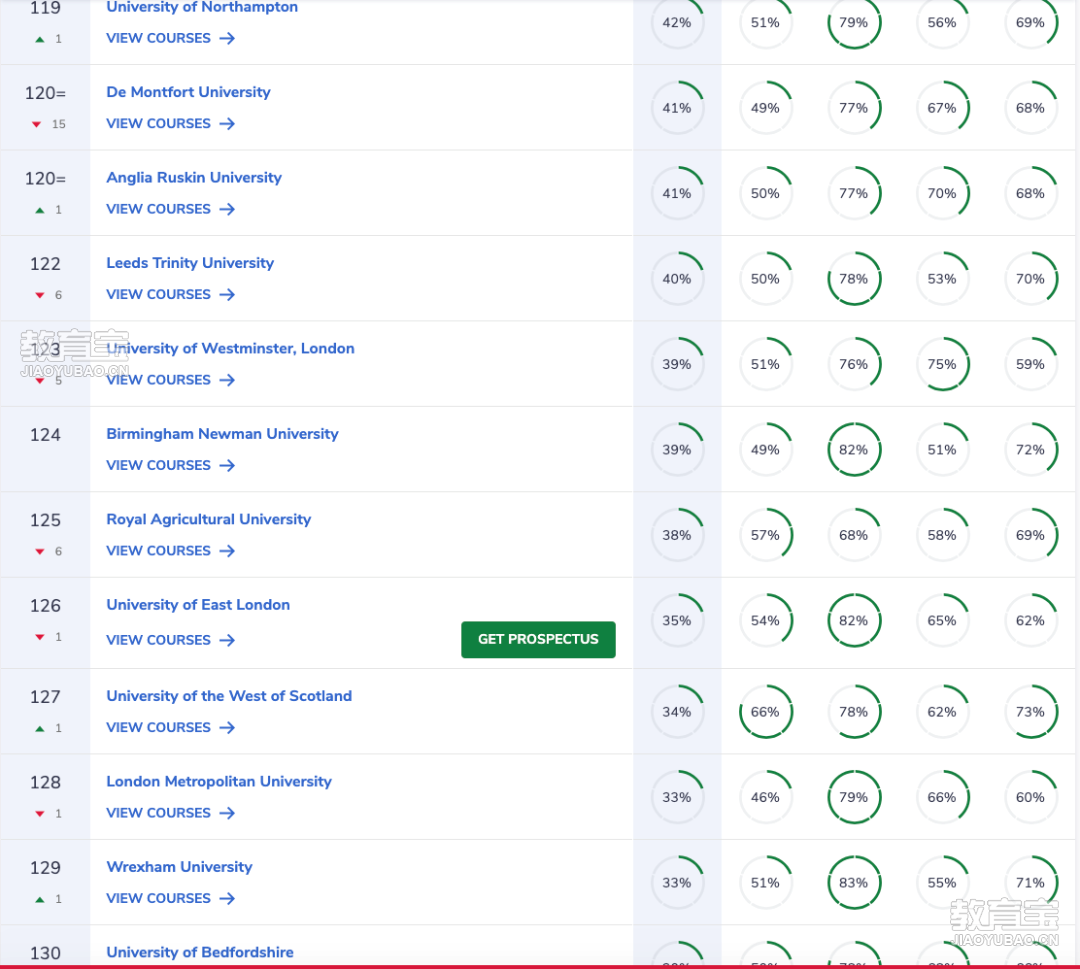Screen dimensions: 1080x969
Task: Click 40% circle in Leeds Trinity row
Action: point(677,279)
